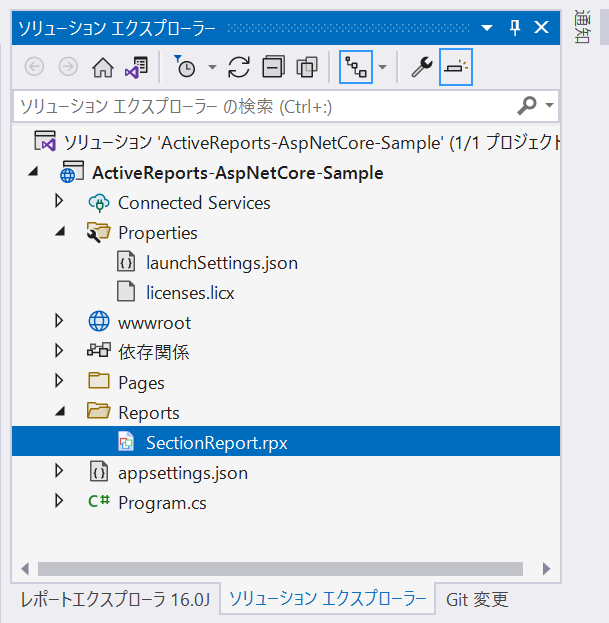Screen dimensions: 609x623
Task: Expand the 依存関係 node
Action: 59,351
